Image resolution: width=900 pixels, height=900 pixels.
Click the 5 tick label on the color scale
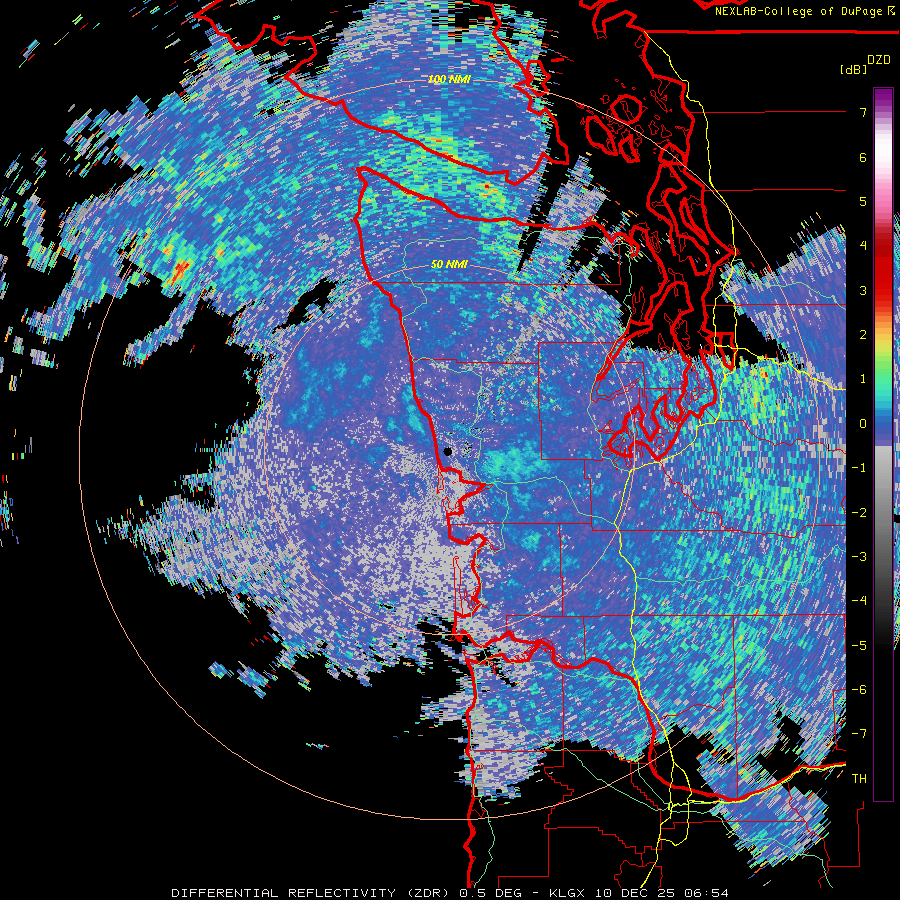point(863,201)
